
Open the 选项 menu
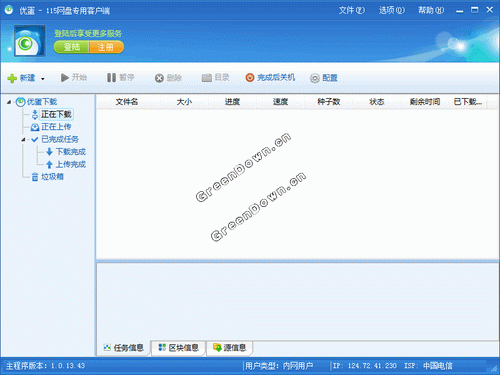tap(392, 10)
